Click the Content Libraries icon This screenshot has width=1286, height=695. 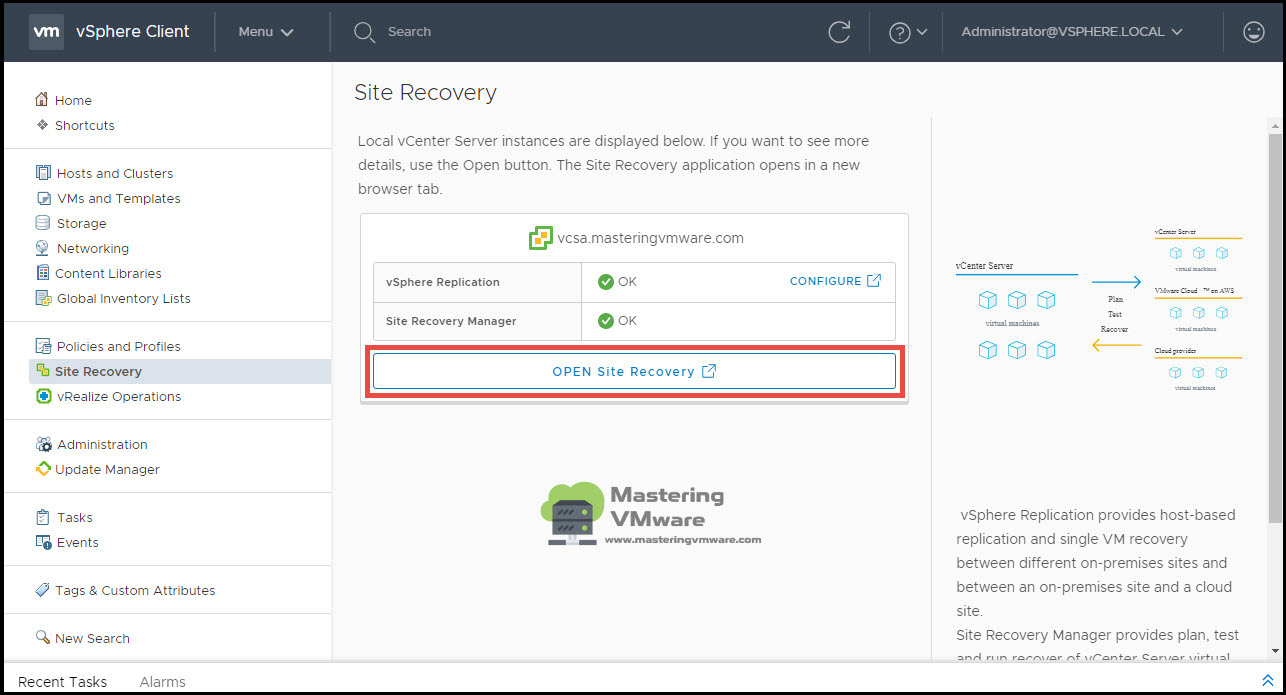[x=42, y=273]
